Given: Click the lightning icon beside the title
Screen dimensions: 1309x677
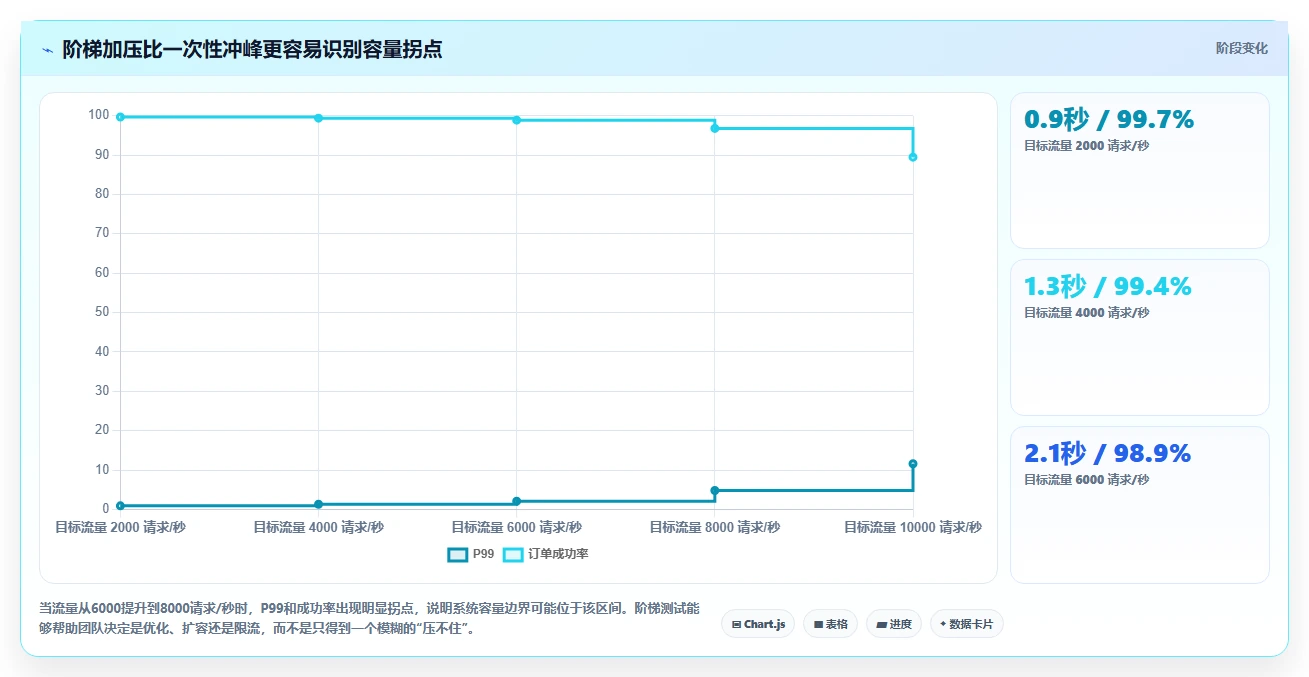Looking at the screenshot, I should pyautogui.click(x=47, y=50).
